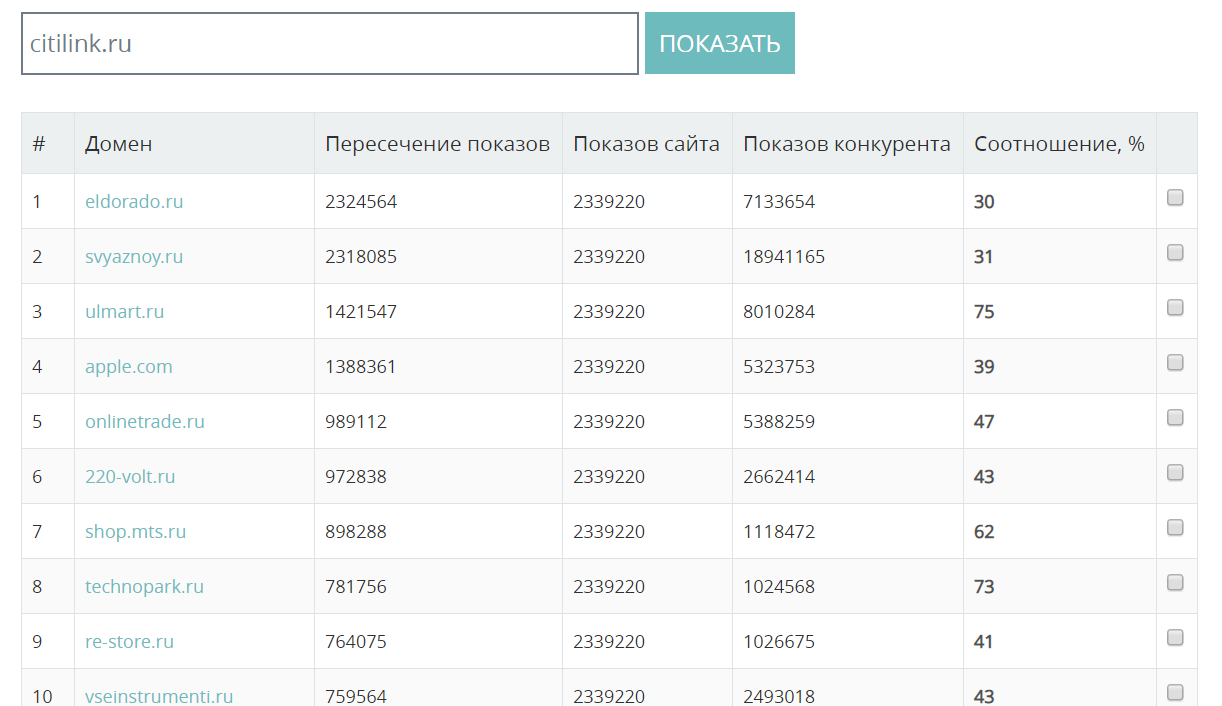The width and height of the screenshot is (1222, 706).
Task: Click competitor impressions value 5388259
Action: click(x=779, y=421)
